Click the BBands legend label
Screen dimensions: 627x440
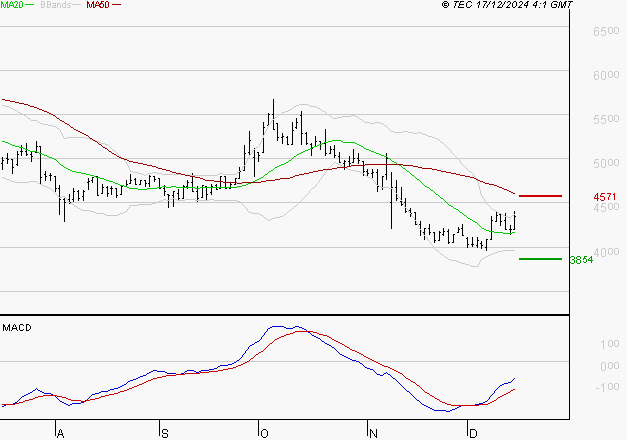pos(56,5)
